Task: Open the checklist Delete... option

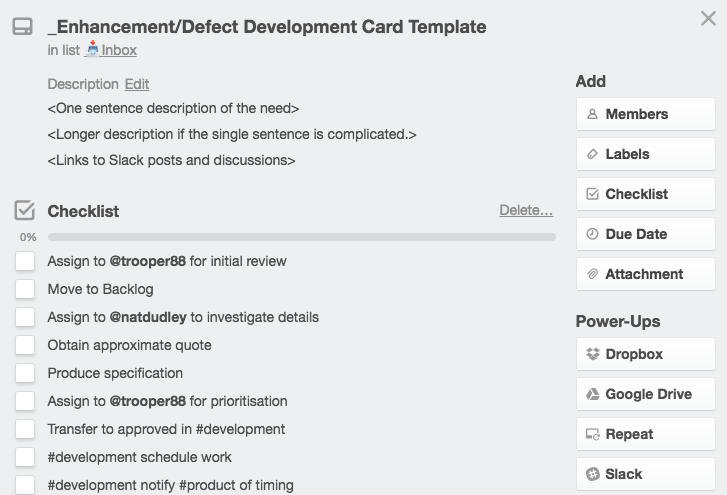Action: coord(526,210)
